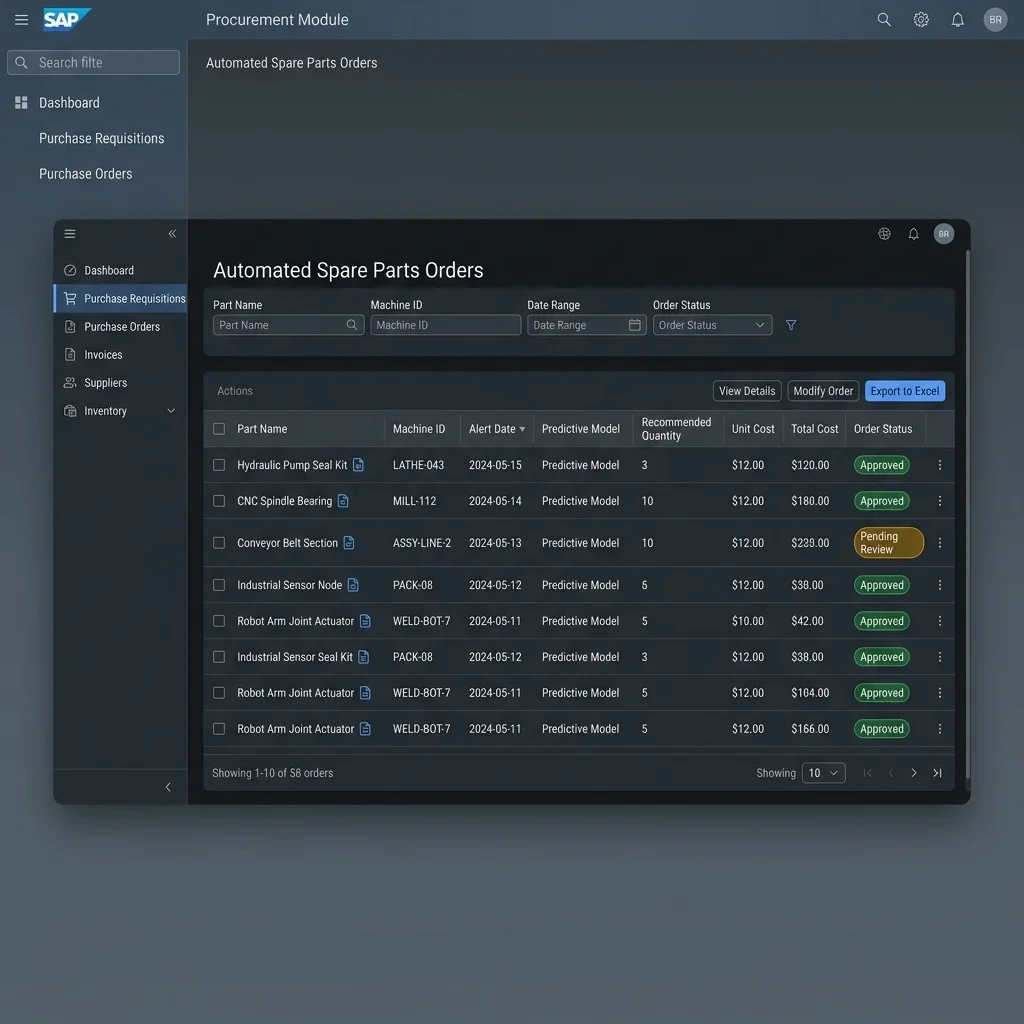Open Purchase Requisitions in background window sidebar
Screen dimensions: 1024x1024
(x=101, y=138)
